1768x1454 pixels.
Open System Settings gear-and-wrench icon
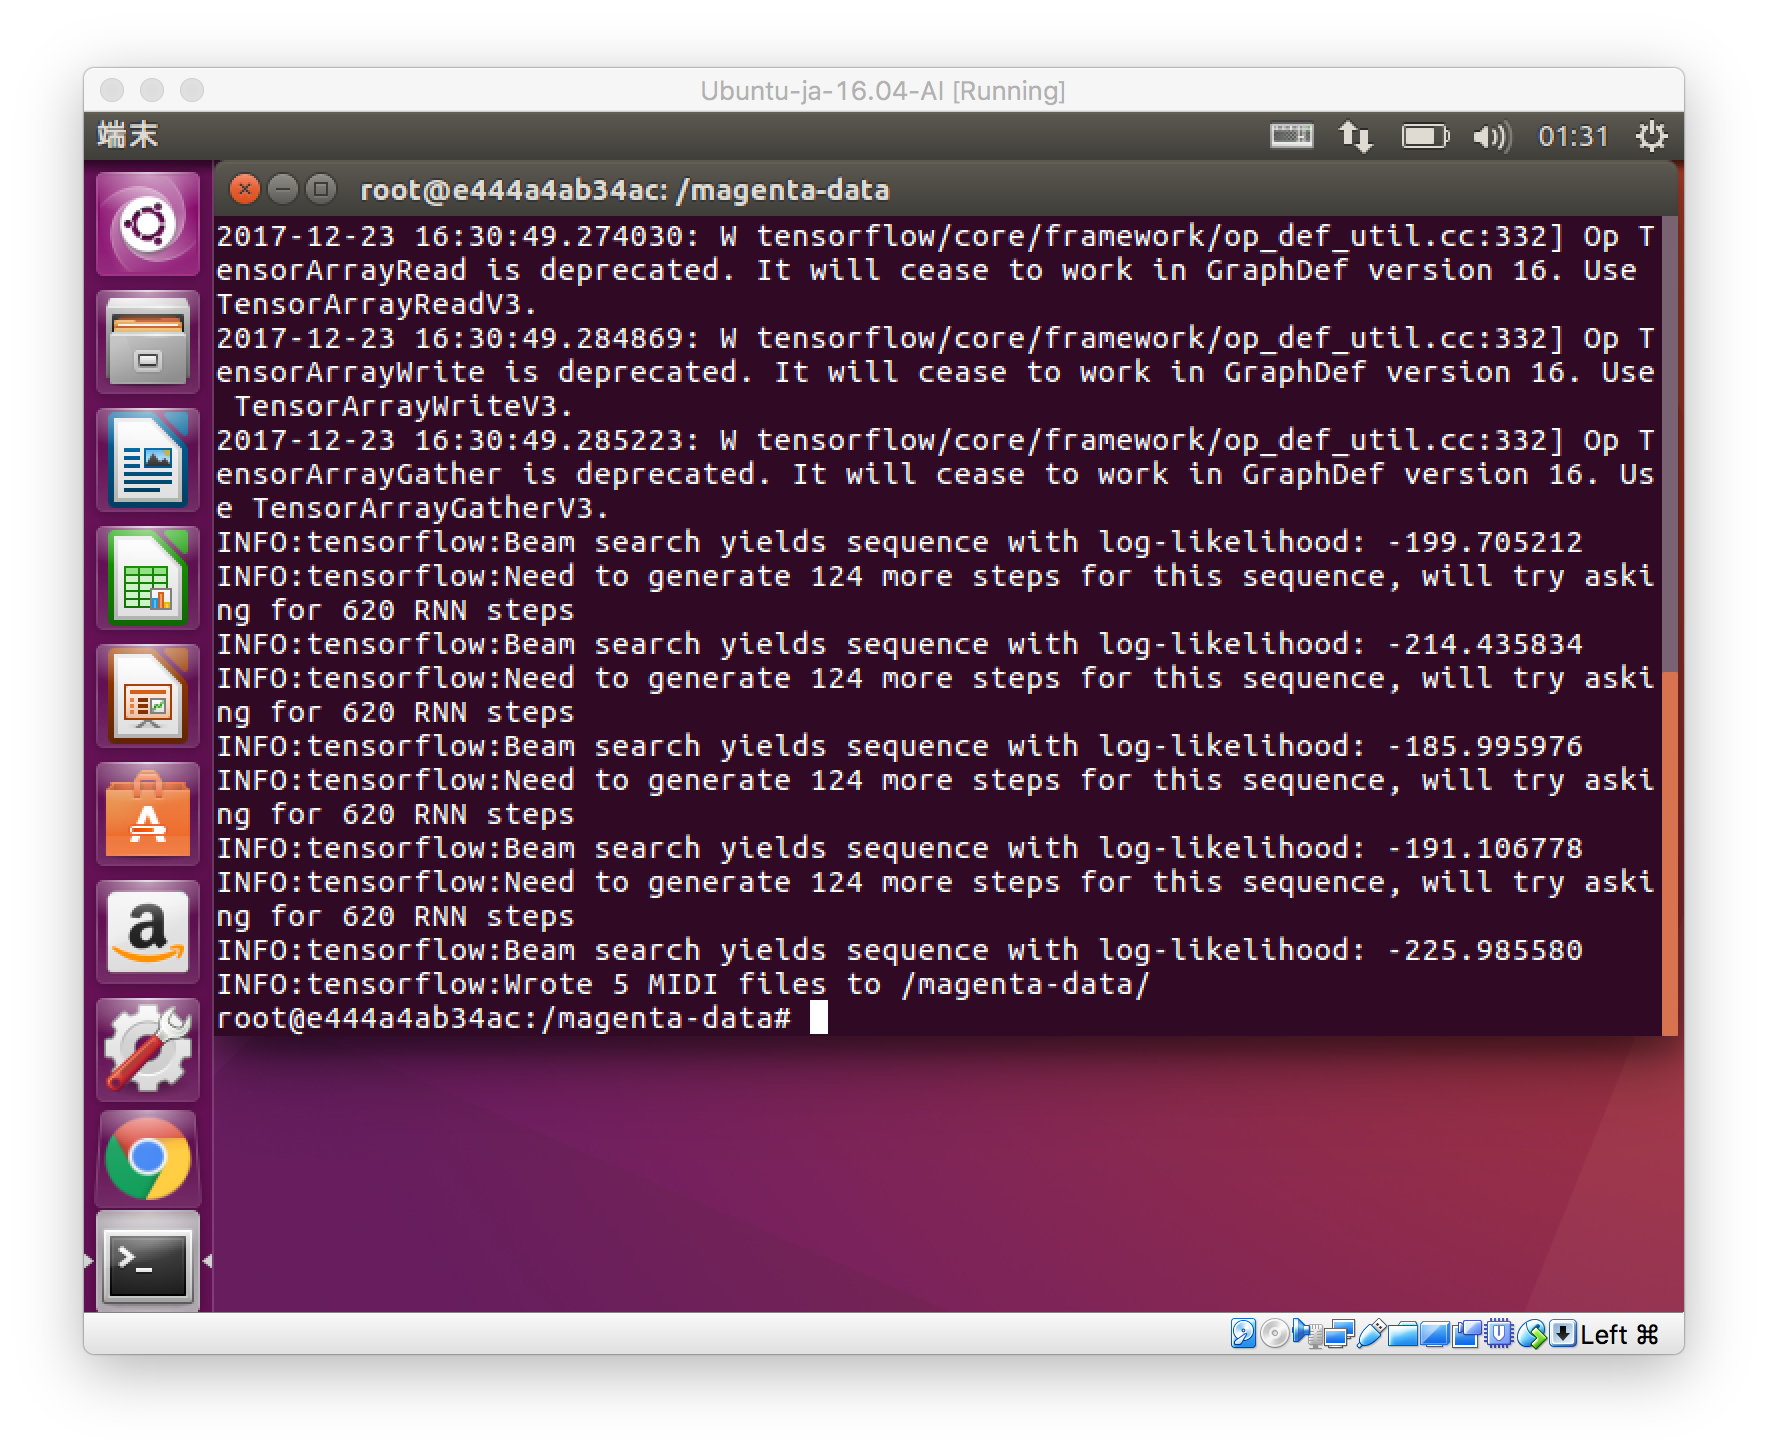pos(148,1050)
